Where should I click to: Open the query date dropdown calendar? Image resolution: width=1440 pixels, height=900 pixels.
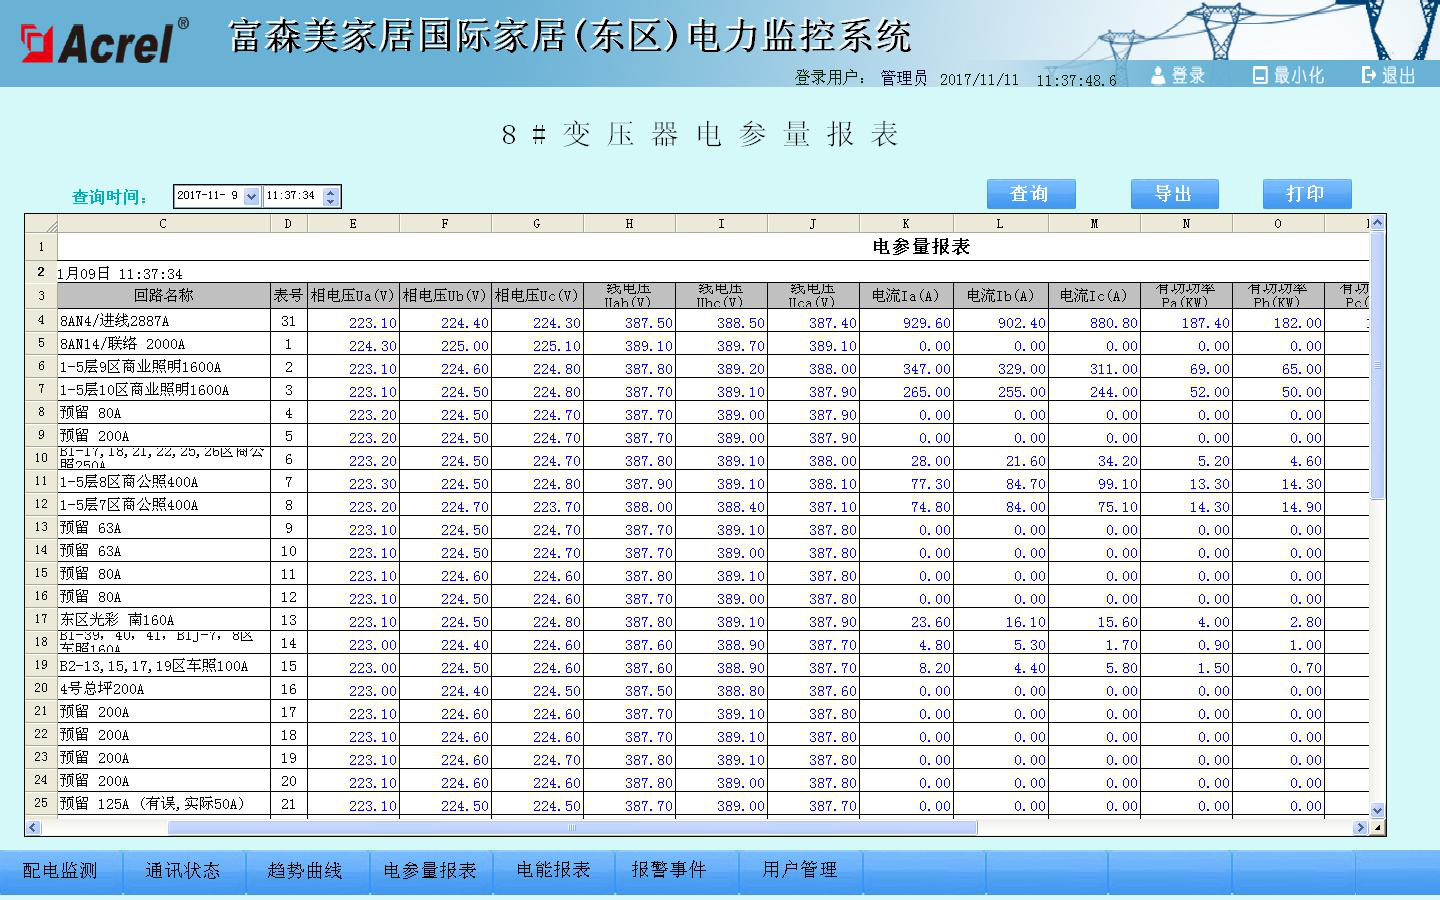pos(251,196)
